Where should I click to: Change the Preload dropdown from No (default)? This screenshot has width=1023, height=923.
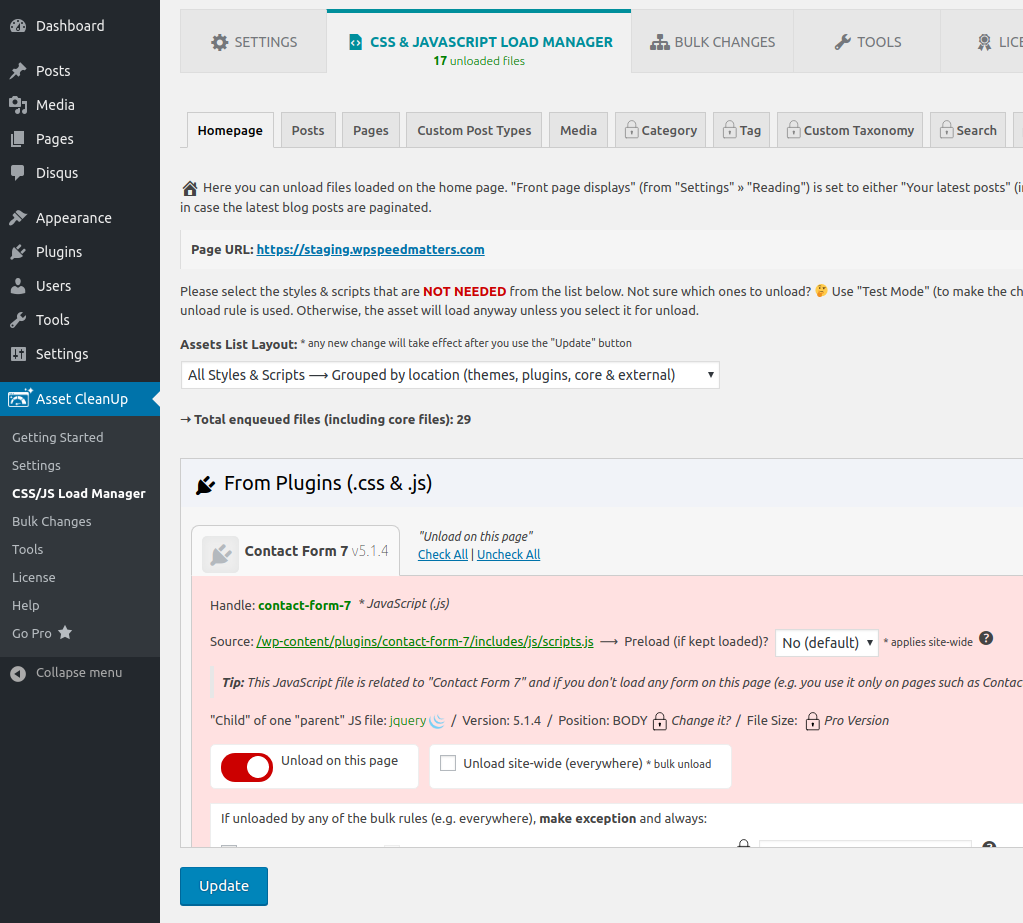pyautogui.click(x=827, y=643)
